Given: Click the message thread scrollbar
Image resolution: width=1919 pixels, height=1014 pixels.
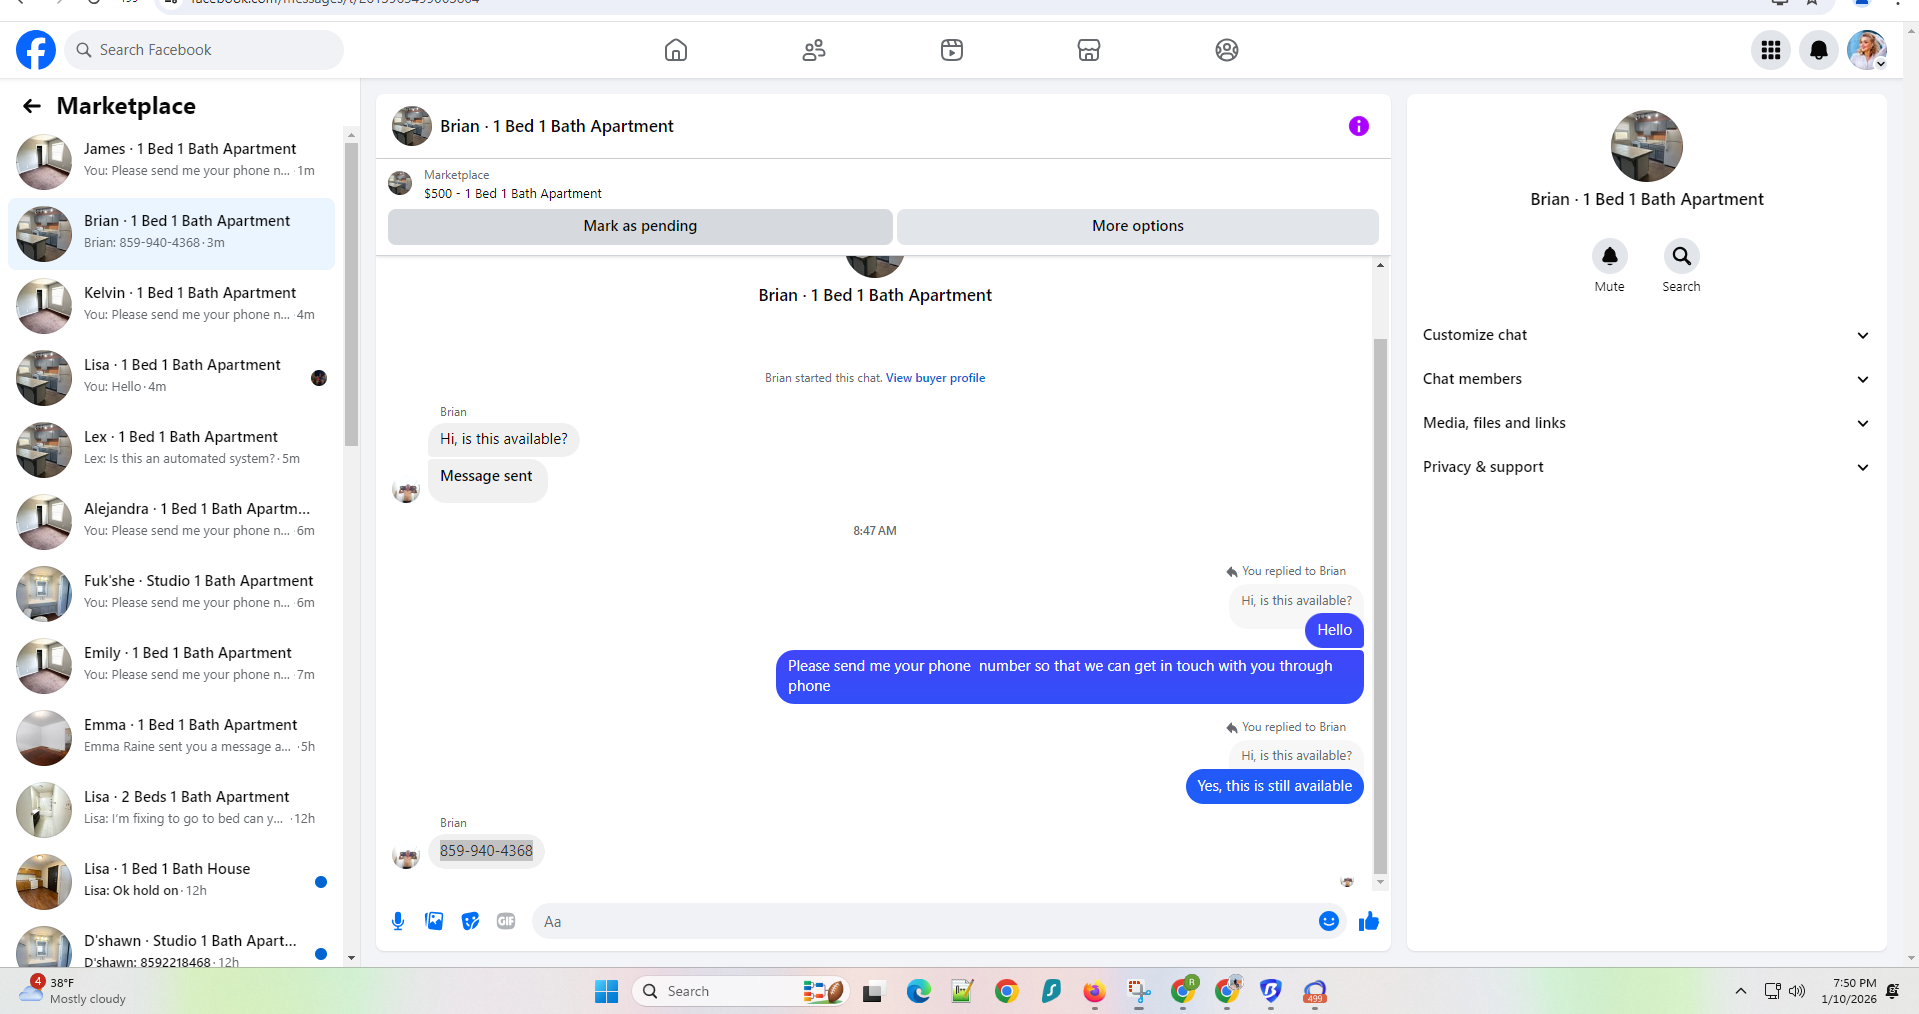Looking at the screenshot, I should [x=1380, y=605].
